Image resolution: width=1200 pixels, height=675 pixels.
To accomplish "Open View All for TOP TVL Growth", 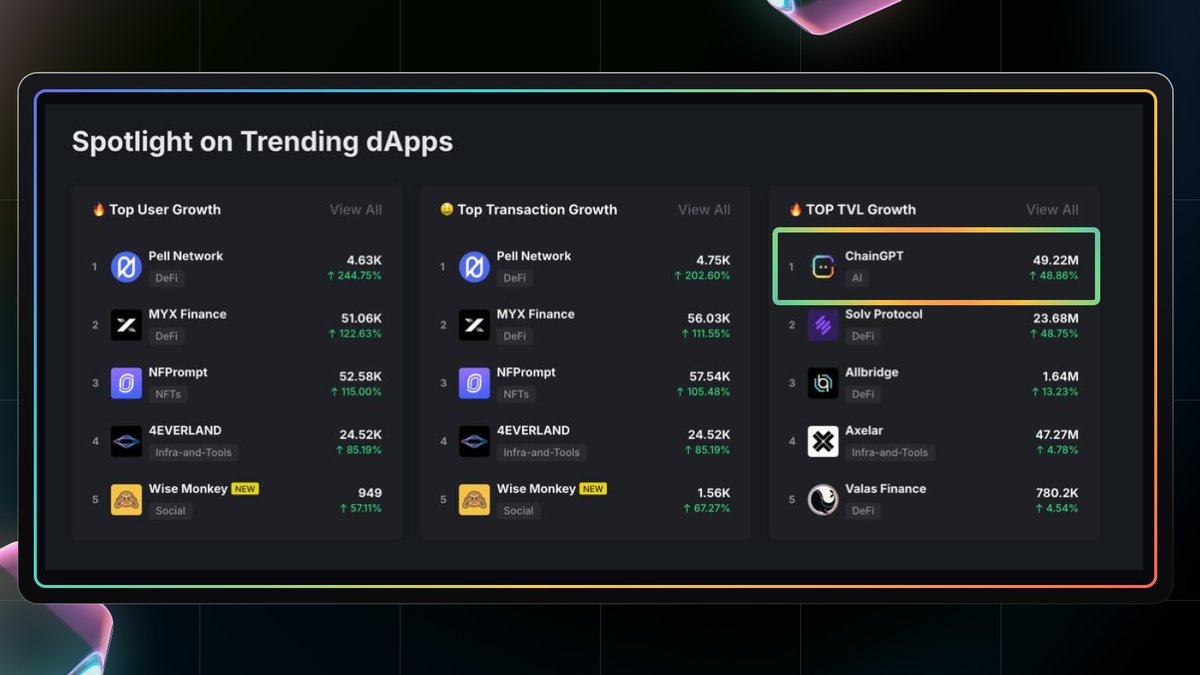I will [1052, 210].
